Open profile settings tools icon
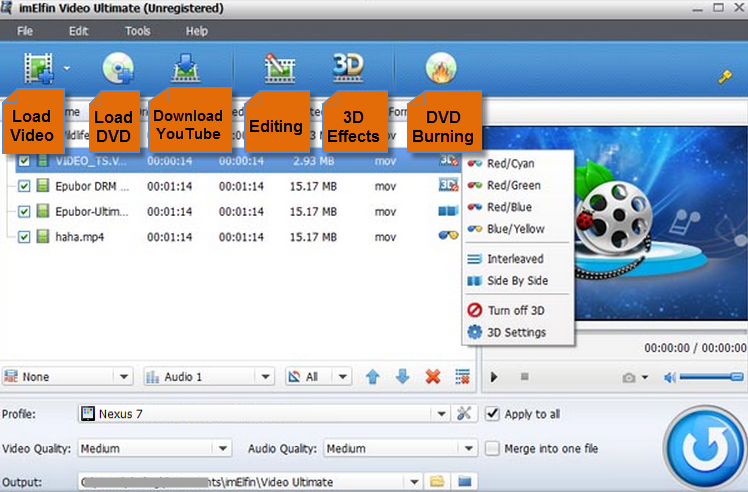This screenshot has height=492, width=748. pyautogui.click(x=464, y=413)
